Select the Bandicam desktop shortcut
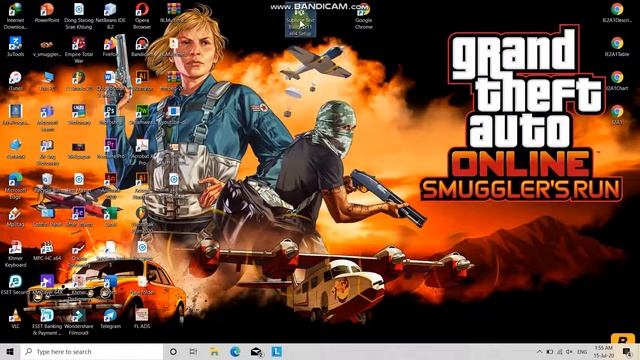 (142, 46)
